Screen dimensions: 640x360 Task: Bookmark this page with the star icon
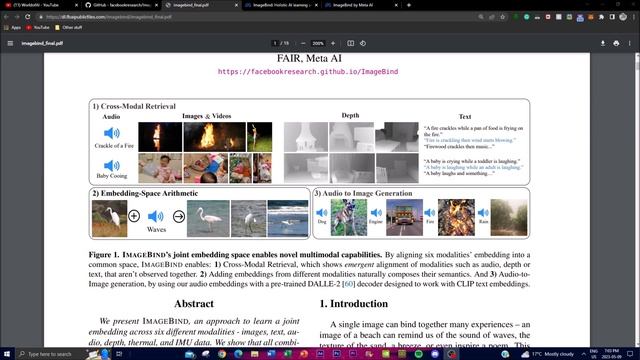tap(503, 17)
